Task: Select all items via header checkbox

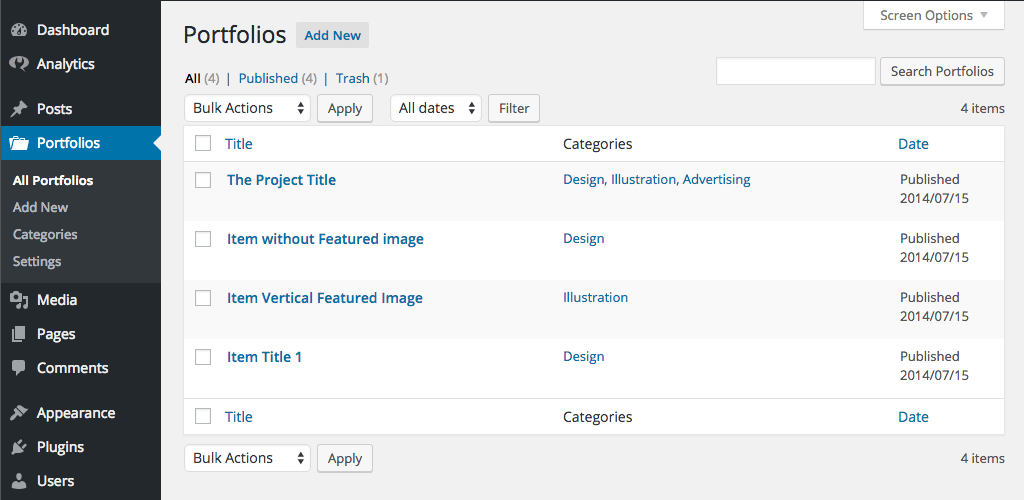Action: (203, 143)
